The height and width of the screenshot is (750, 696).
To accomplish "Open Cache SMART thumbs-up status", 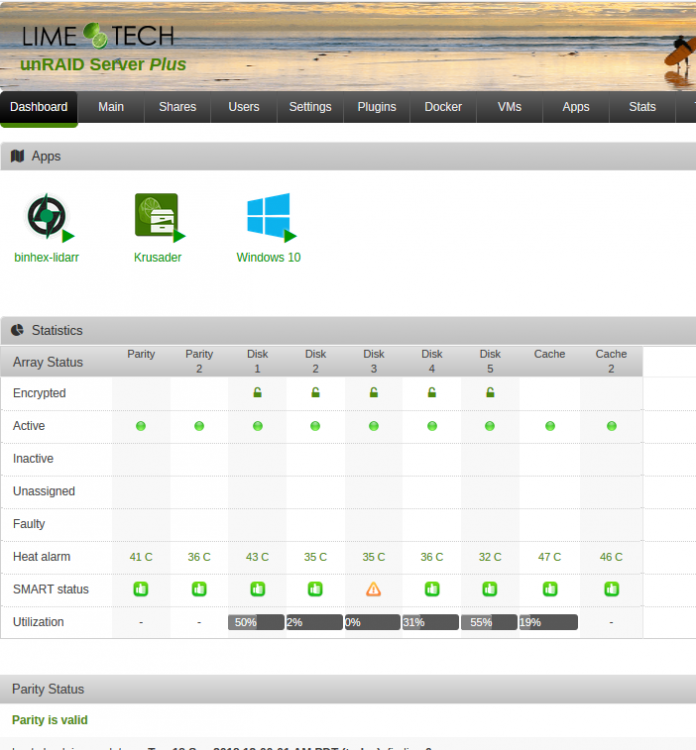I will (550, 589).
